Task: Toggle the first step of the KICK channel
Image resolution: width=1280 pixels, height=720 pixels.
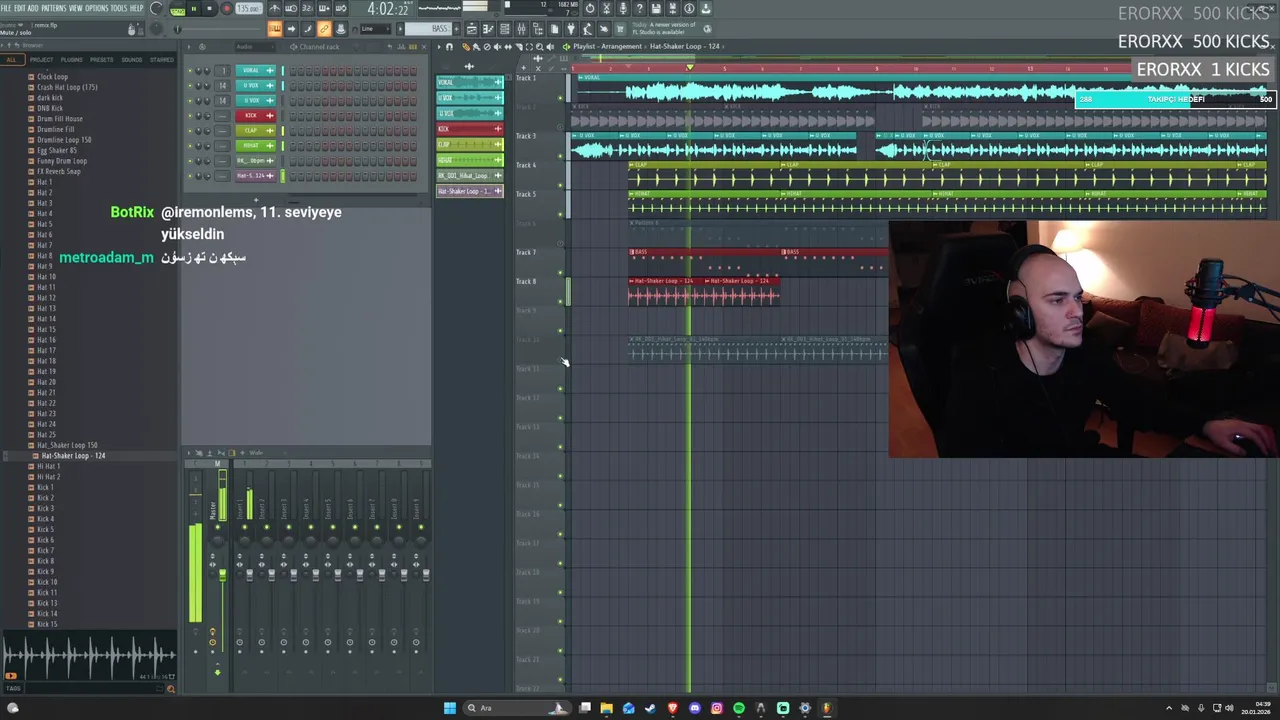Action: click(x=293, y=116)
